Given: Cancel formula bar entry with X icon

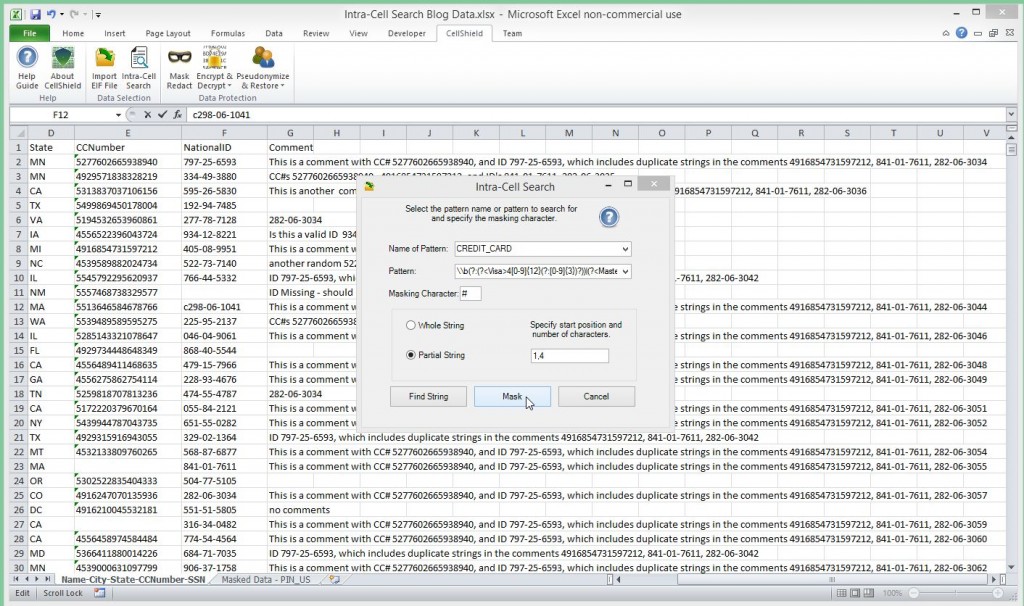Looking at the screenshot, I should pyautogui.click(x=148, y=114).
